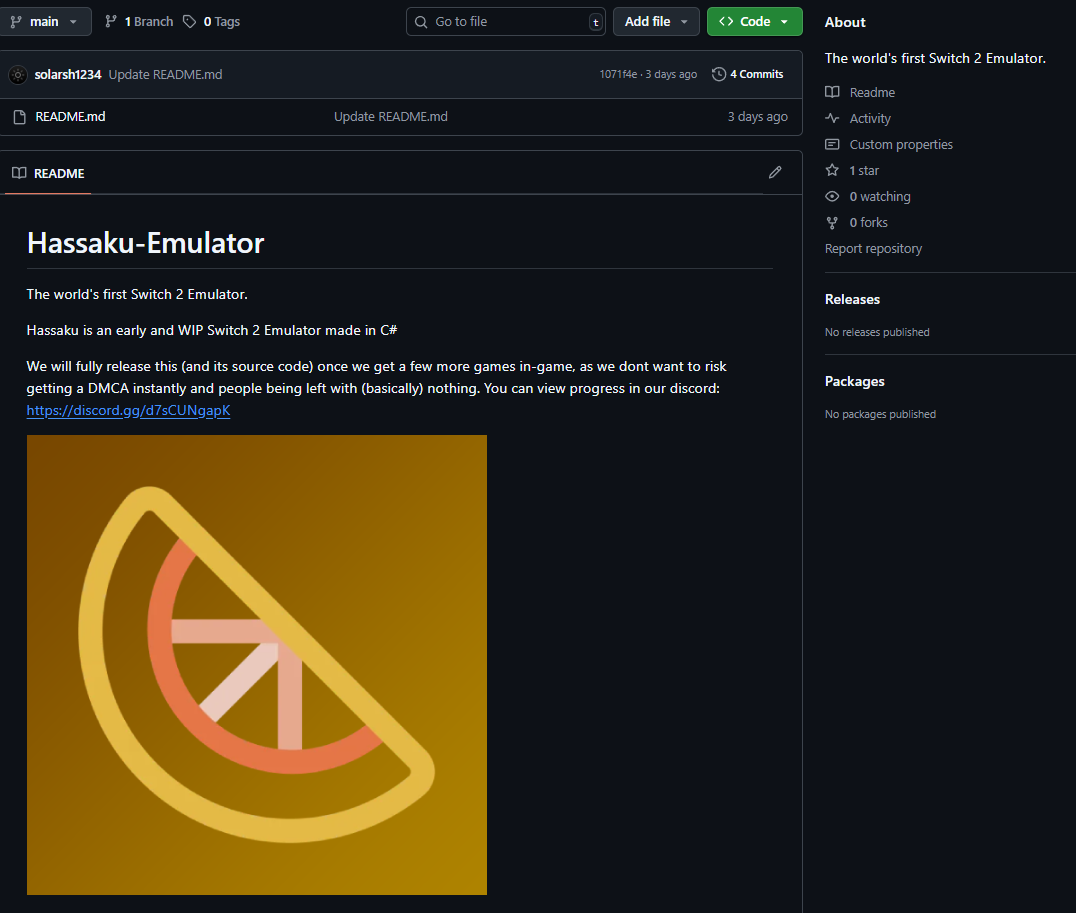This screenshot has height=913, width=1076.
Task: Click the branch icon on main button
Action: click(x=16, y=21)
